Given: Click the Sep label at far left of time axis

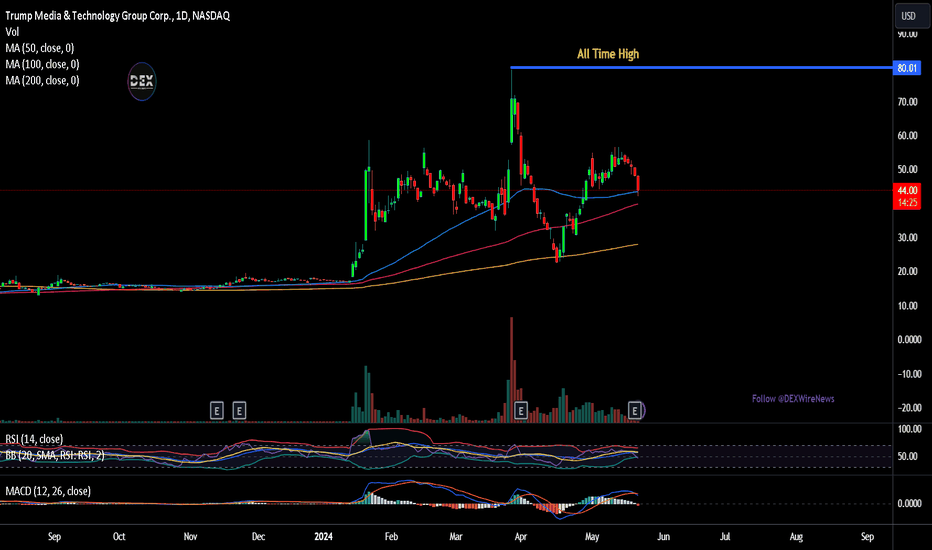Looking at the screenshot, I should [54, 536].
